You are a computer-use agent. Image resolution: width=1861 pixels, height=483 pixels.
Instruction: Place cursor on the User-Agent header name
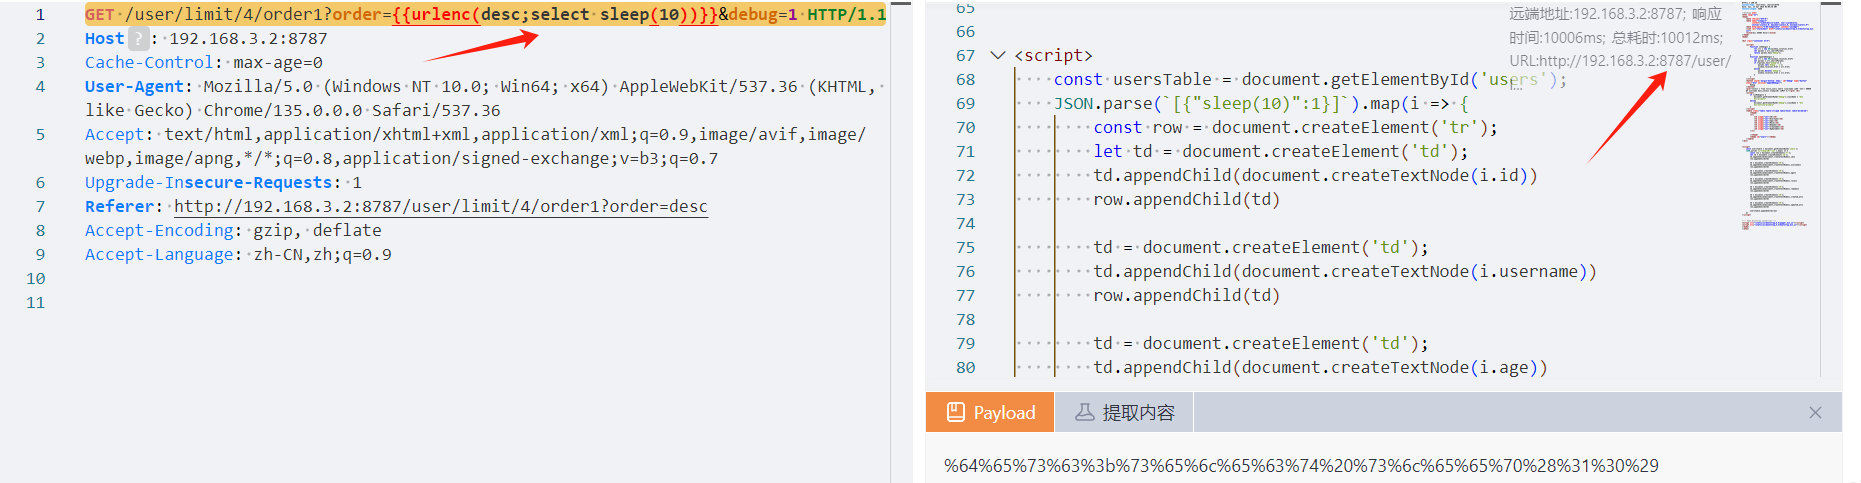pos(134,87)
